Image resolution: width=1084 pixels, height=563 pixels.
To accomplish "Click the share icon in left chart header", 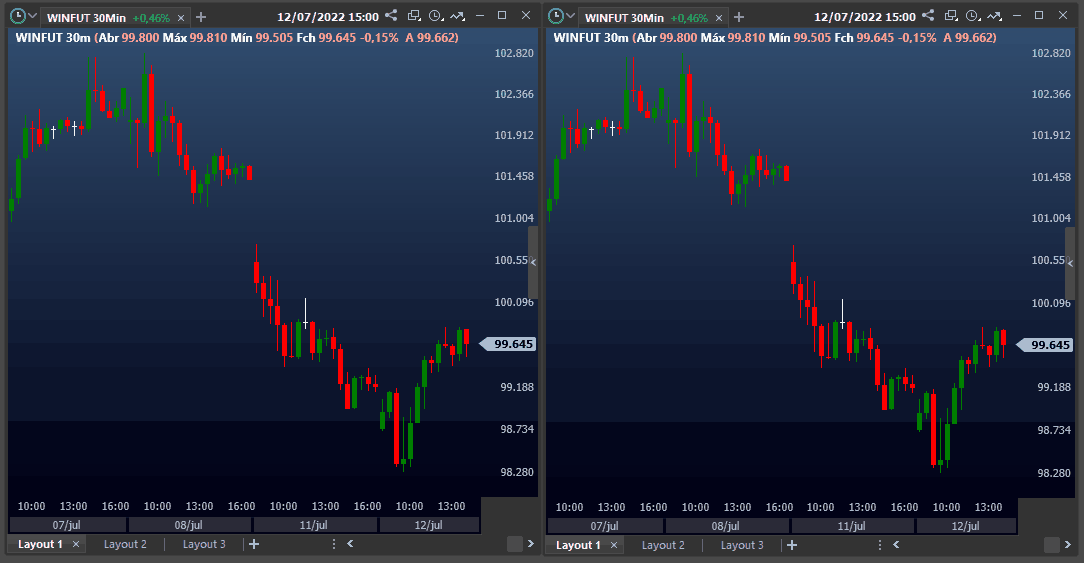I will pyautogui.click(x=391, y=15).
